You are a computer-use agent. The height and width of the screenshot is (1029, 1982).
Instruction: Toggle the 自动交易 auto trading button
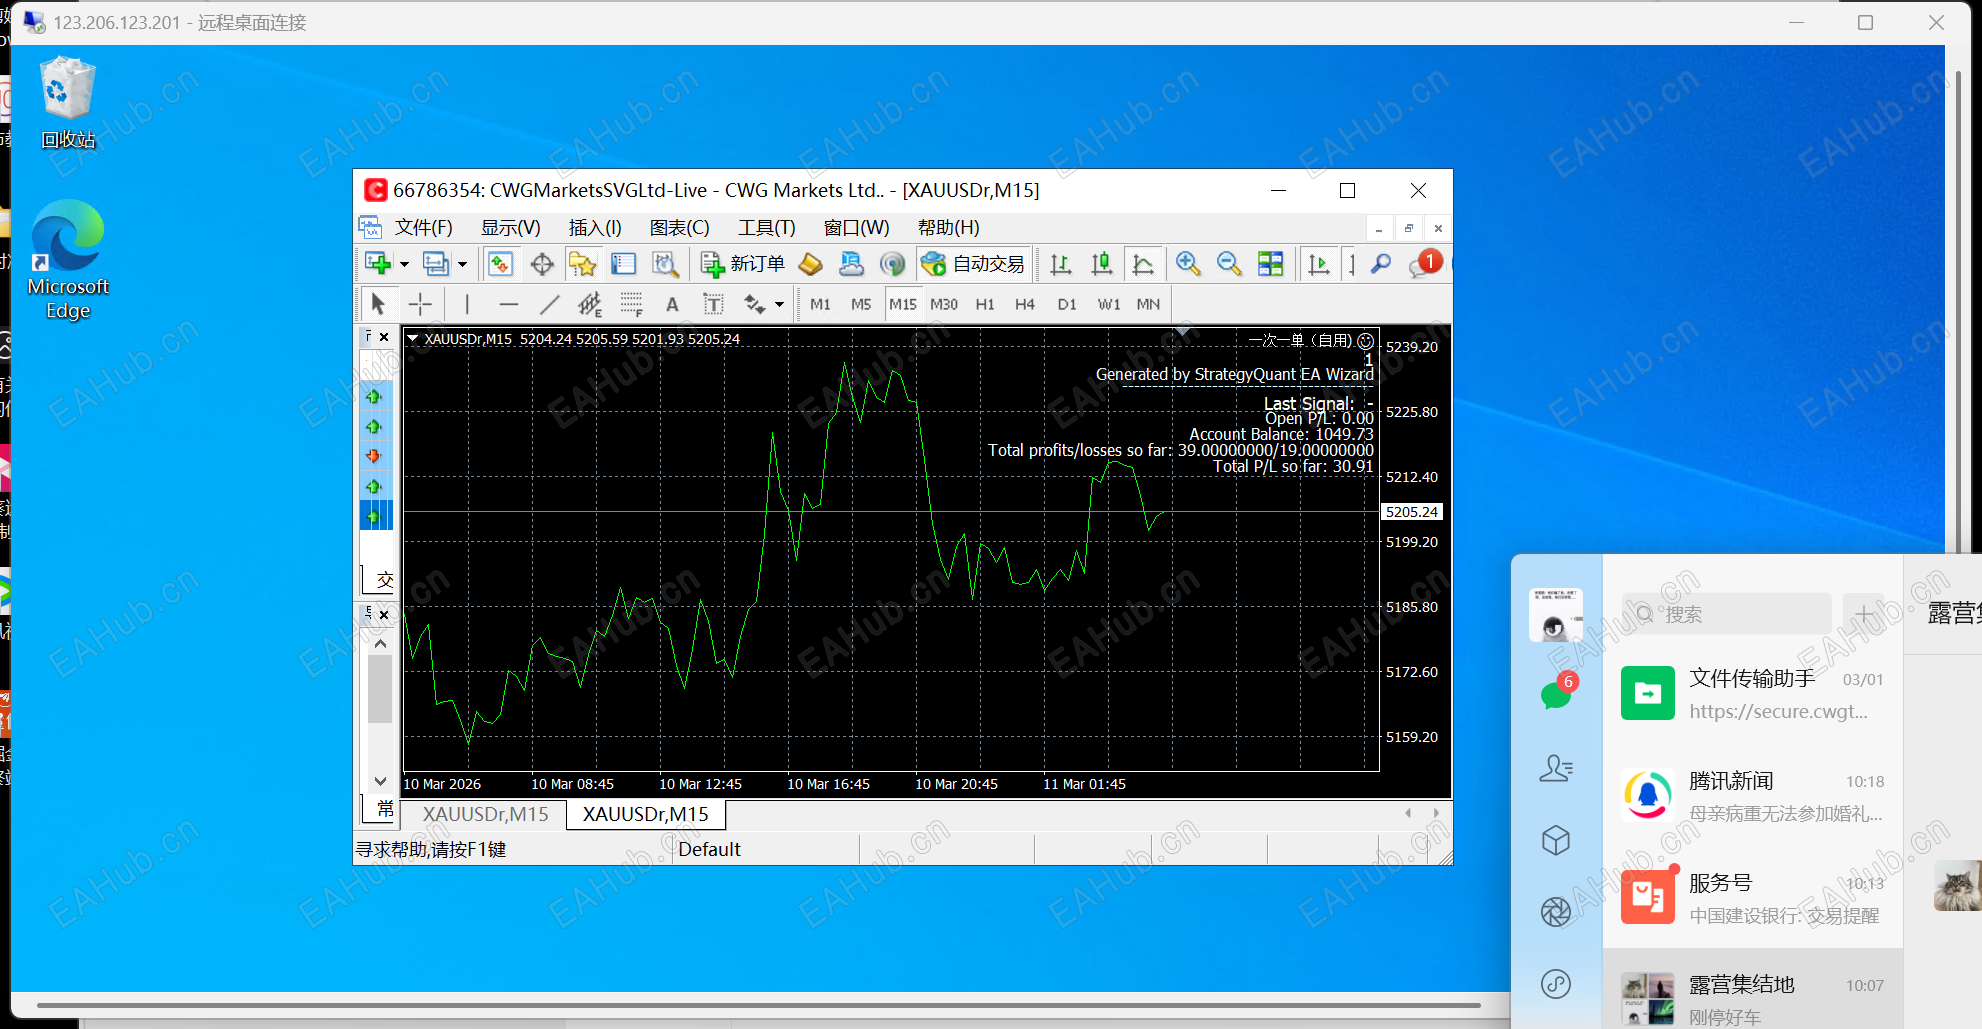(x=973, y=264)
